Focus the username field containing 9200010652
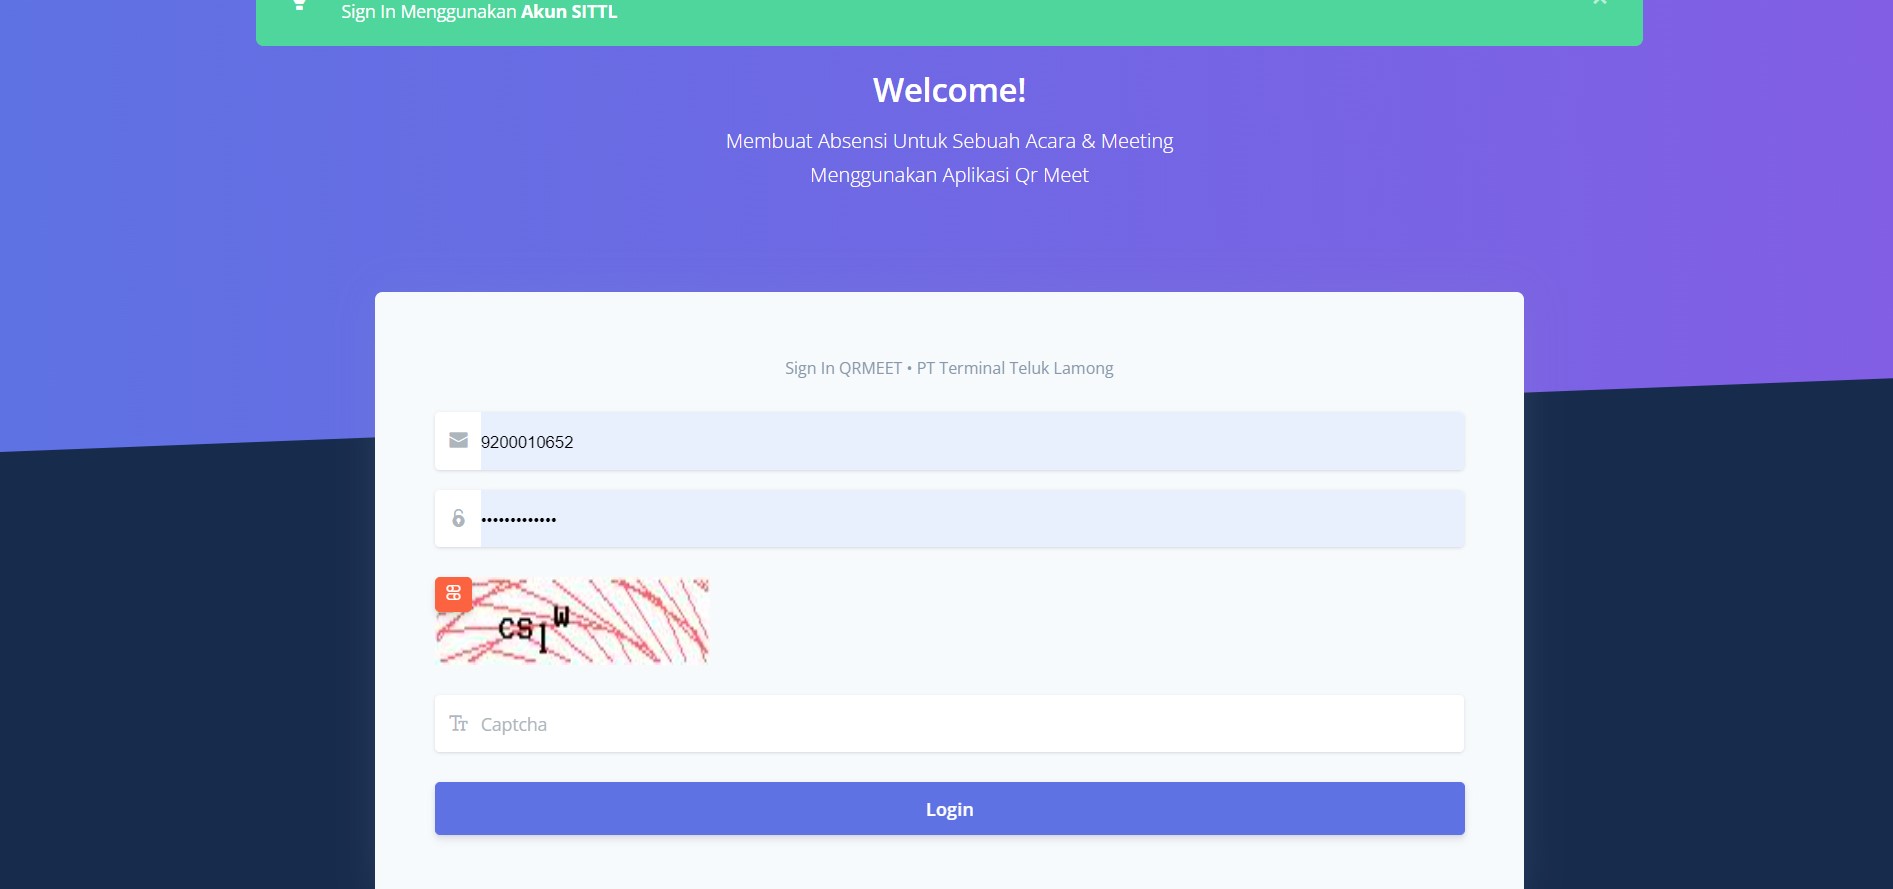Screen dimensions: 1893x889 coord(970,441)
